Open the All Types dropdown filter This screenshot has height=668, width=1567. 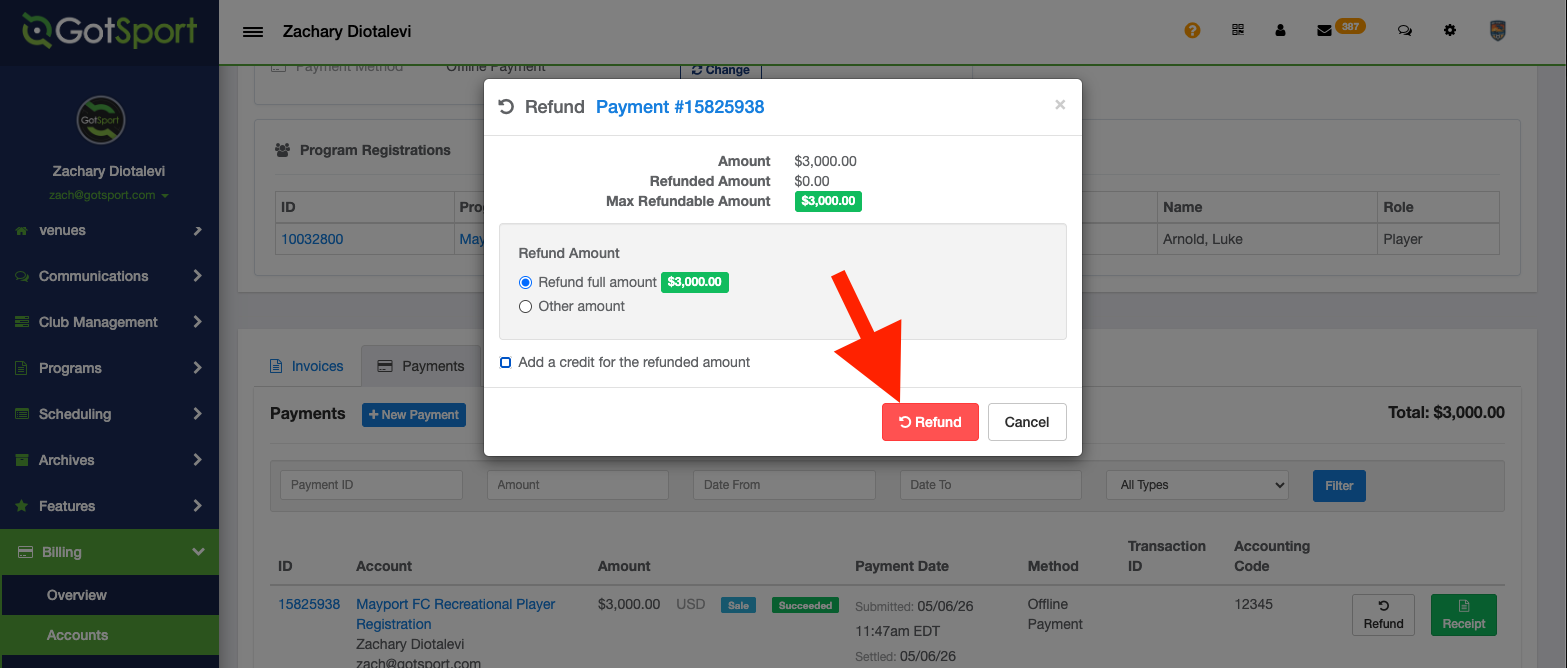[1197, 485]
